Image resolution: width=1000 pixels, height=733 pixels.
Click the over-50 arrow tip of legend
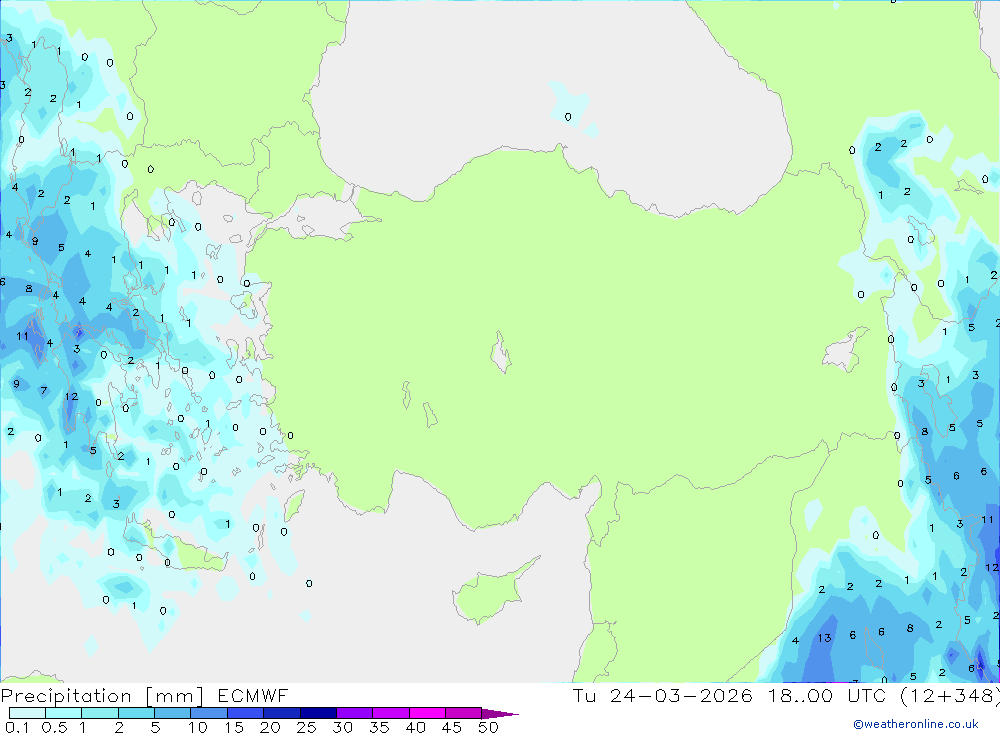(500, 714)
